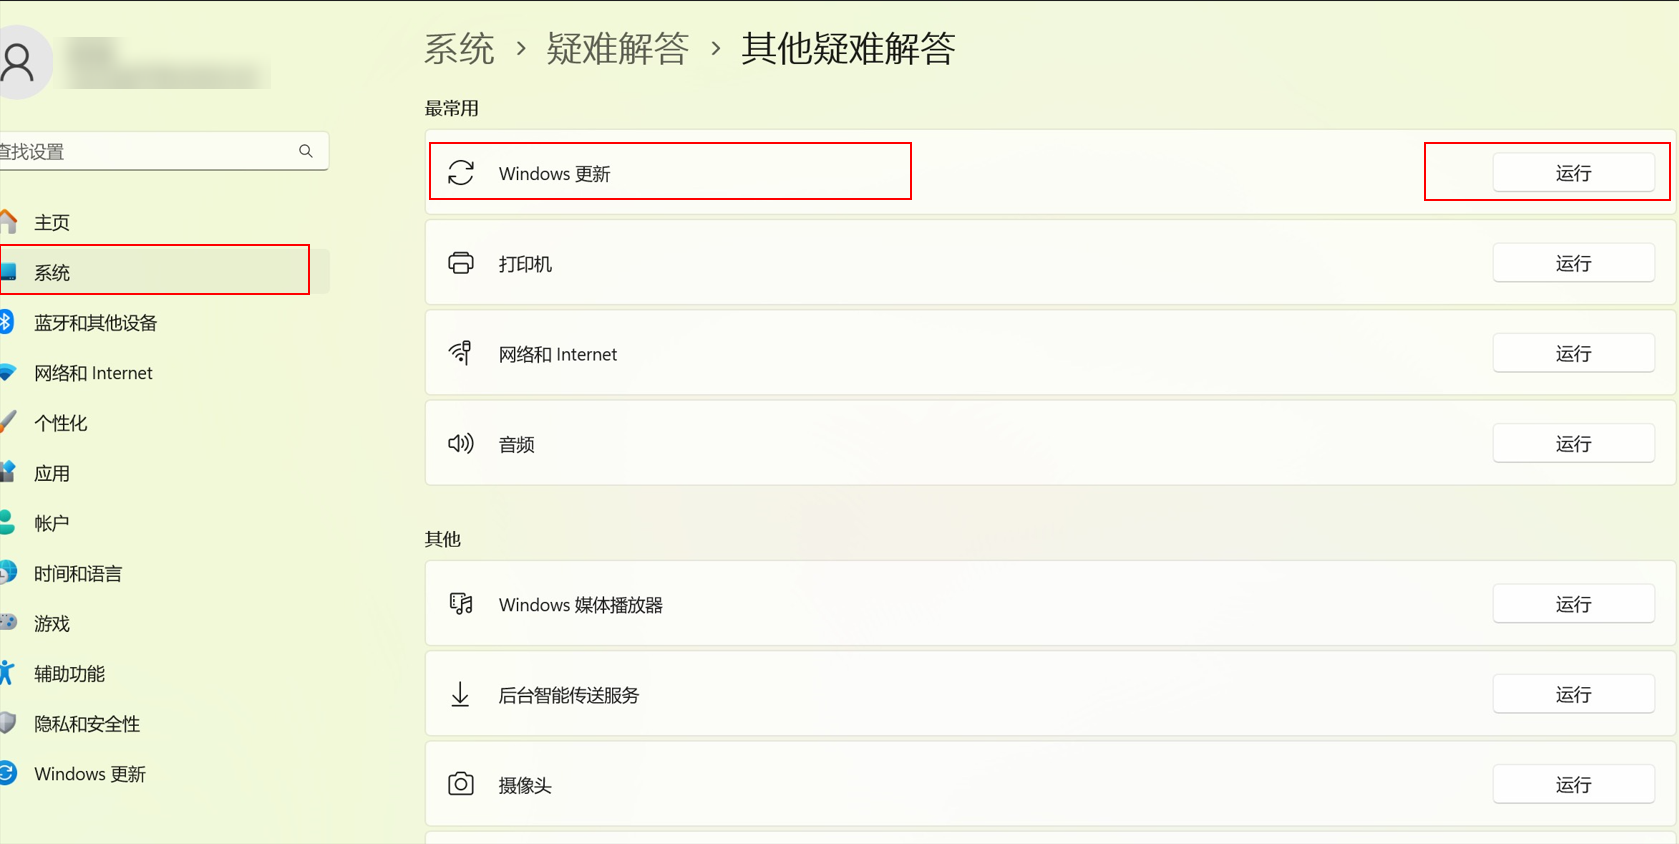Click the Windows 更新 sync icon in list
The image size is (1679, 844).
[x=461, y=173]
